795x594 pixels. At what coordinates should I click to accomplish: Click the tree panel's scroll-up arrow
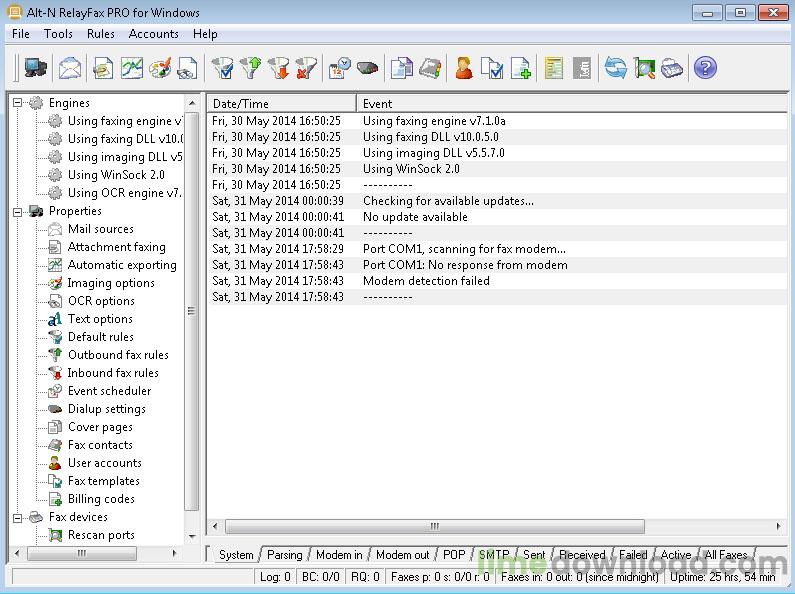click(192, 103)
